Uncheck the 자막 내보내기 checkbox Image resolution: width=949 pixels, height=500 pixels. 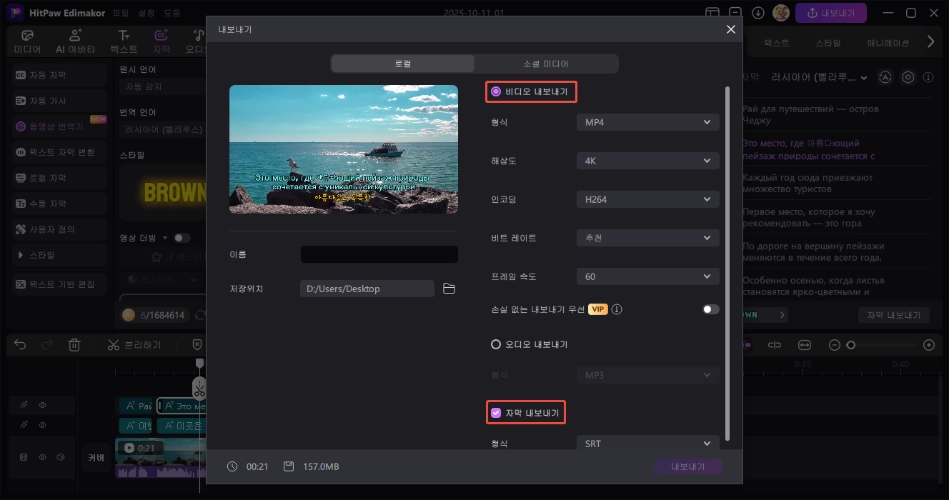point(495,412)
